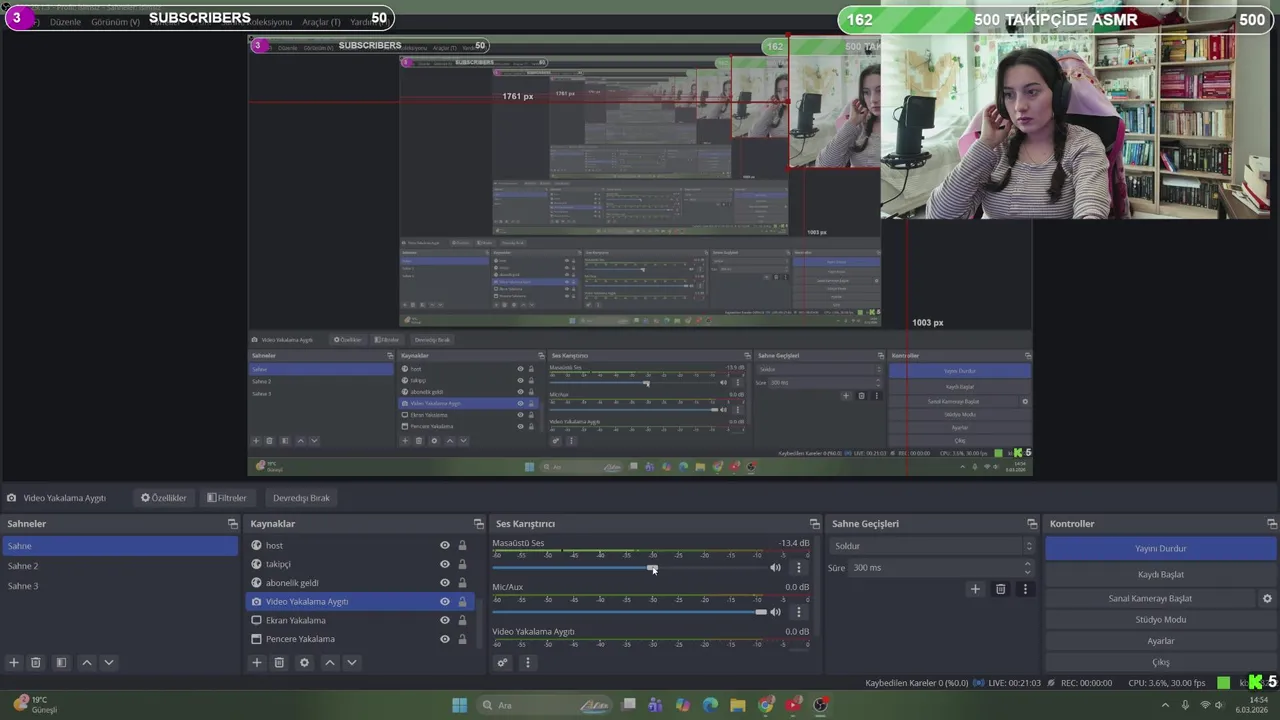
Task: Stop streaming with the Yayını Durdur button
Action: coord(1160,549)
